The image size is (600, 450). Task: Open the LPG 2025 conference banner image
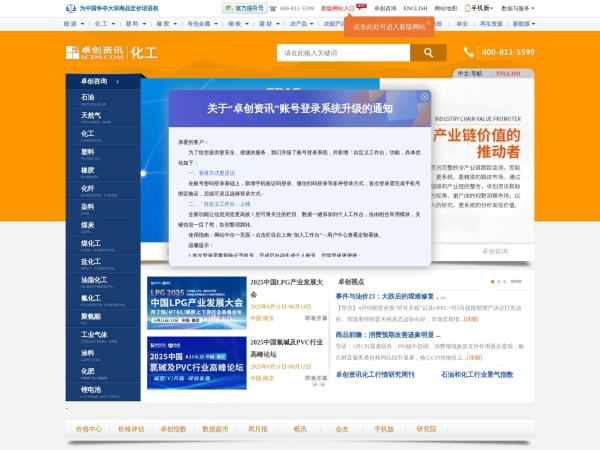(197, 303)
